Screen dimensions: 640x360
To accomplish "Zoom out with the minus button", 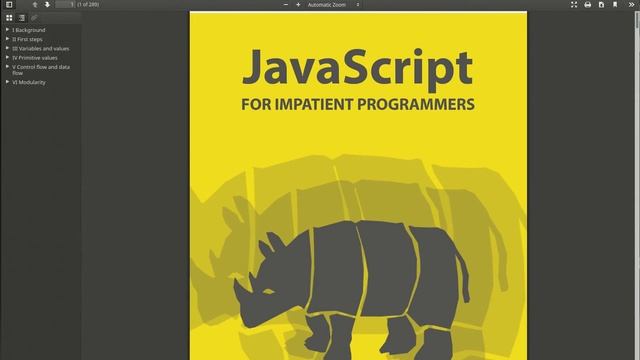I will tap(286, 4).
